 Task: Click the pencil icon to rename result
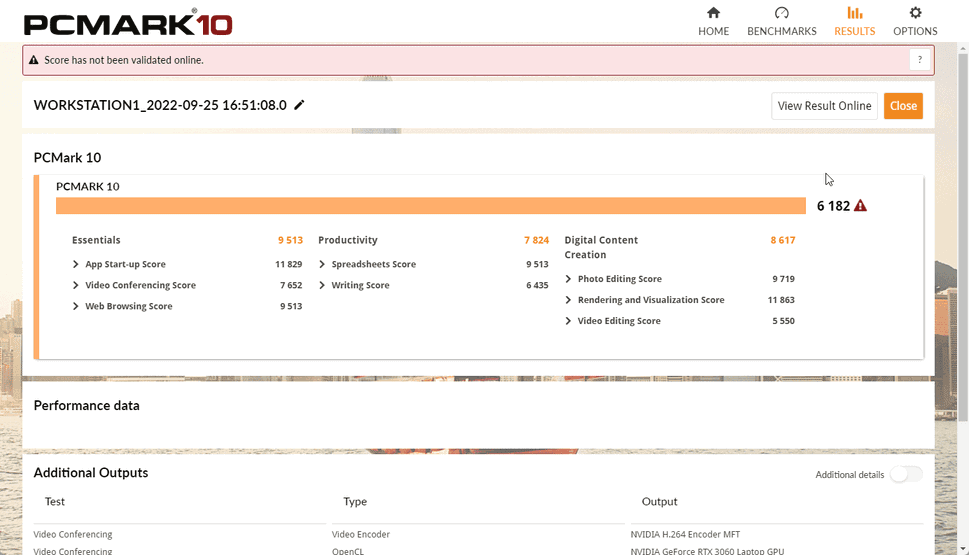[x=299, y=105]
